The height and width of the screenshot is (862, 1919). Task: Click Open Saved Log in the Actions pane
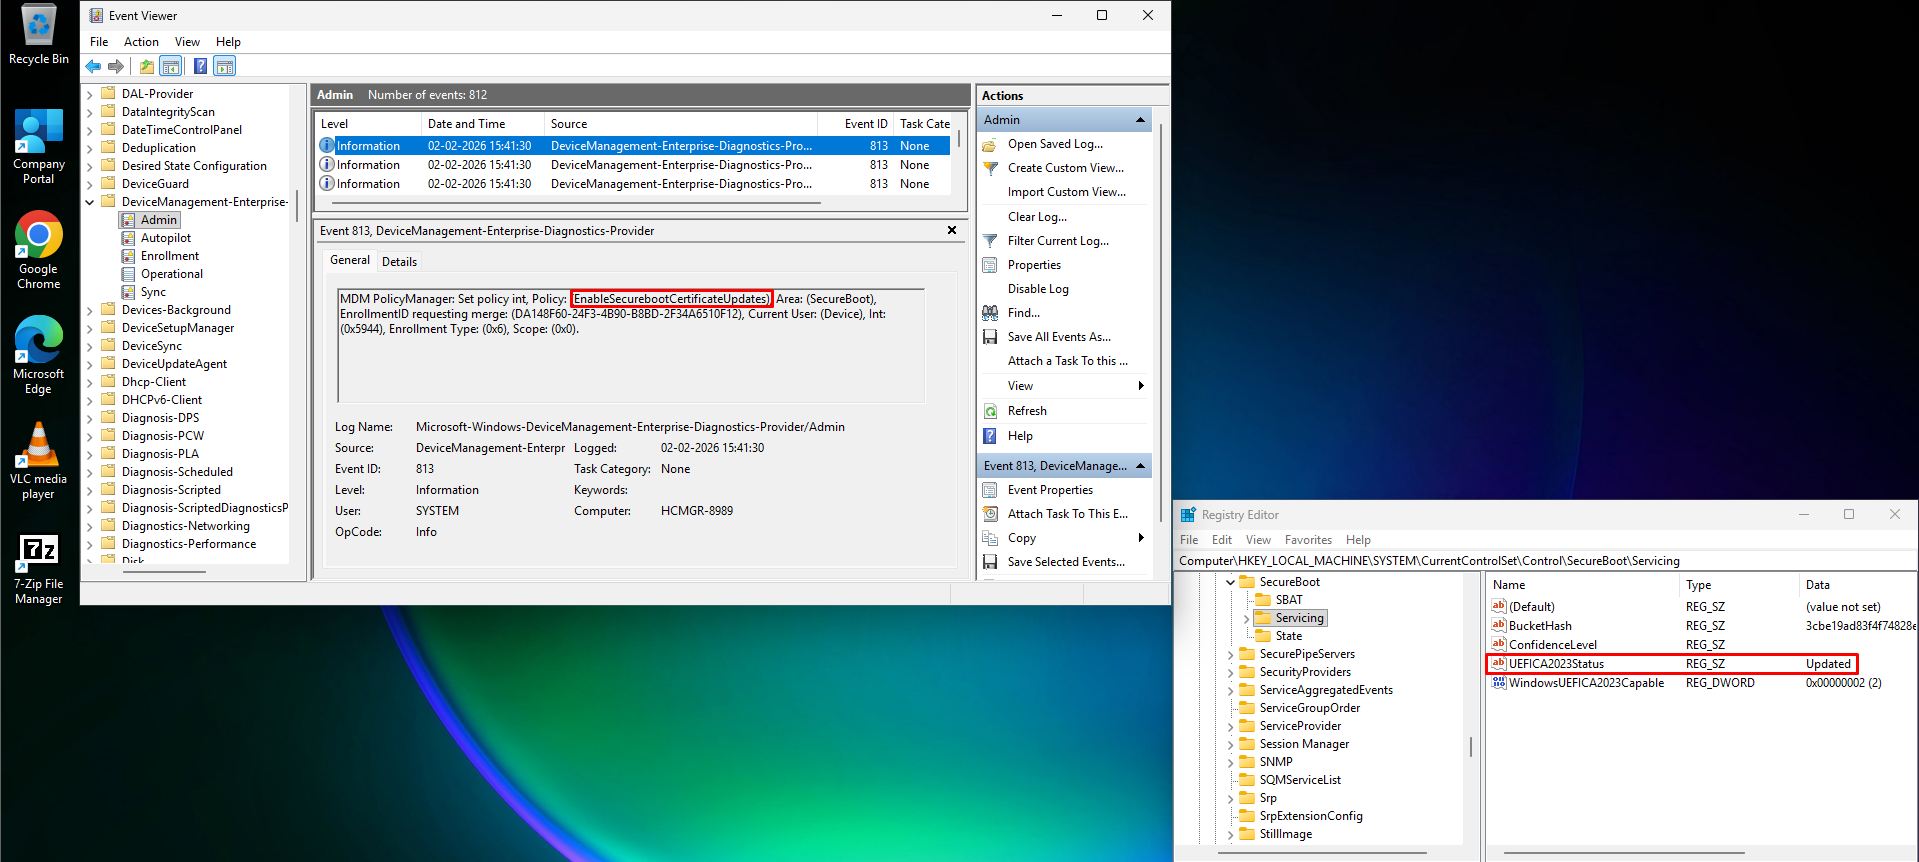(x=1055, y=144)
